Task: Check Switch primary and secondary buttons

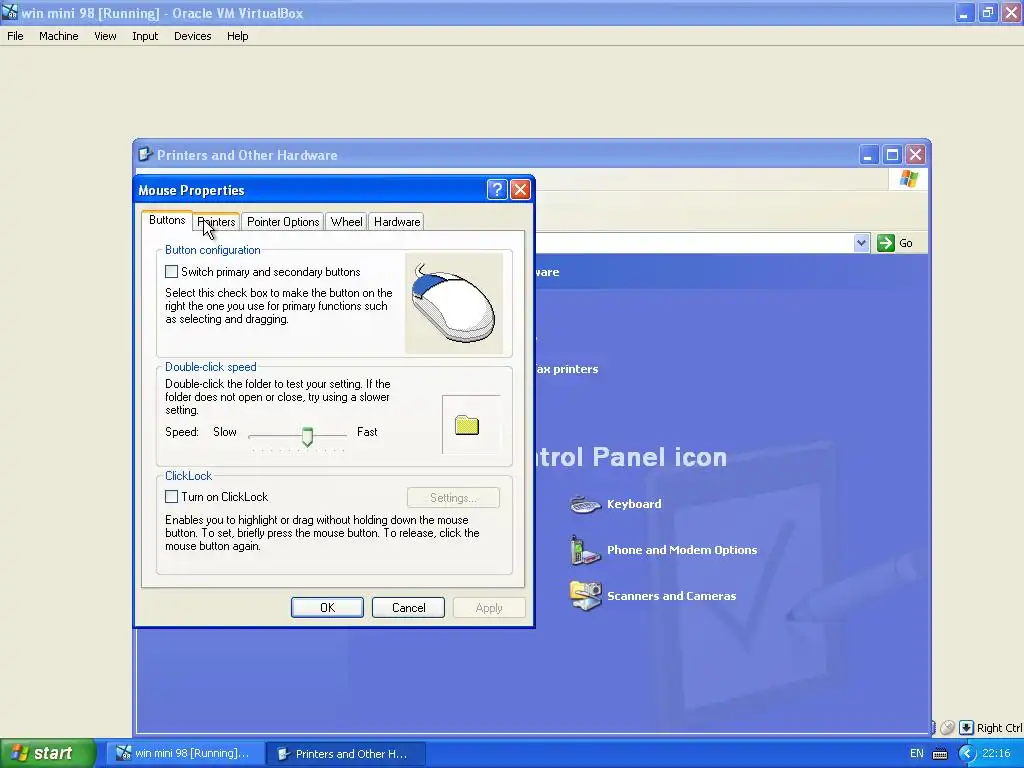Action: [171, 272]
